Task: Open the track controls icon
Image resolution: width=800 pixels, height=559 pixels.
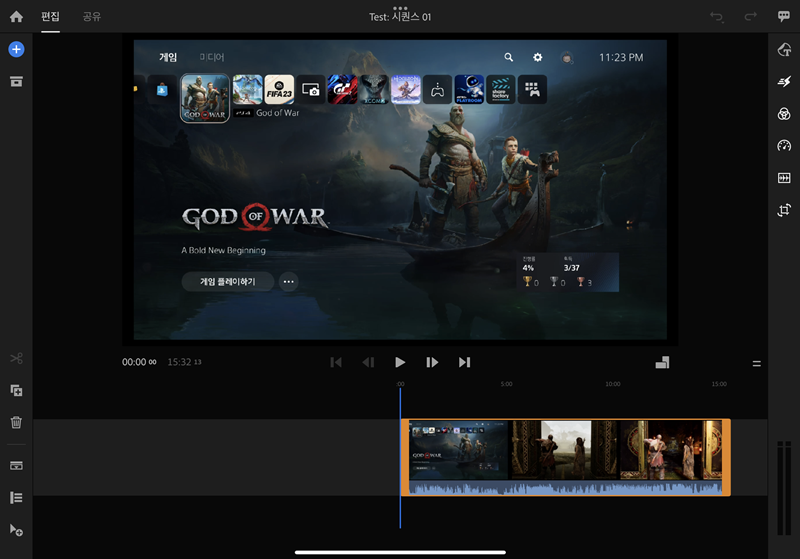Action: click(16, 466)
